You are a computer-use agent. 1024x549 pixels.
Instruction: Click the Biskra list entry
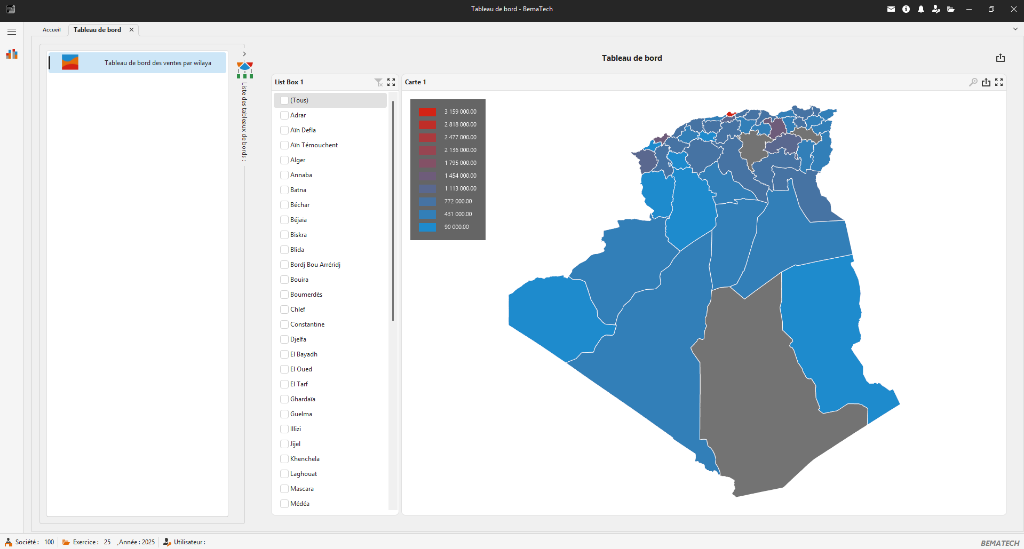tap(298, 235)
